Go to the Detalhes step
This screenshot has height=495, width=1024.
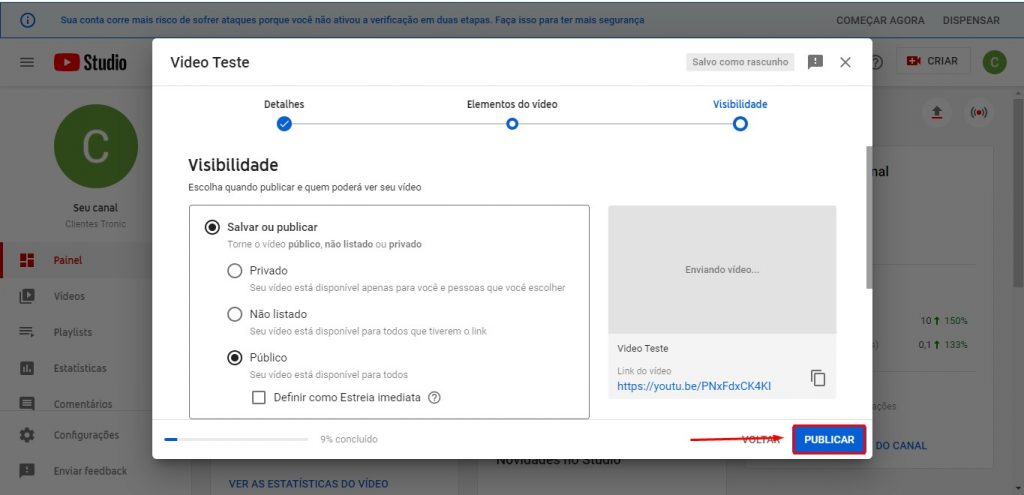284,124
